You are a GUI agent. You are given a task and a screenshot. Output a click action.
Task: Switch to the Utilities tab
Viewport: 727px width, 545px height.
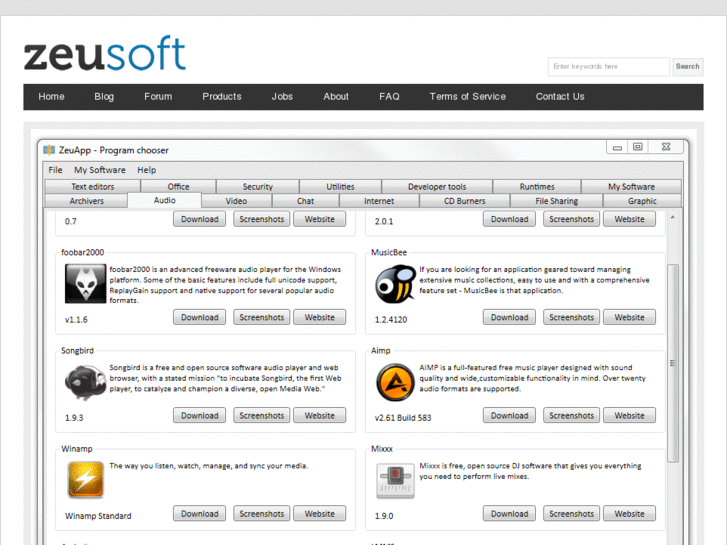click(x=340, y=186)
